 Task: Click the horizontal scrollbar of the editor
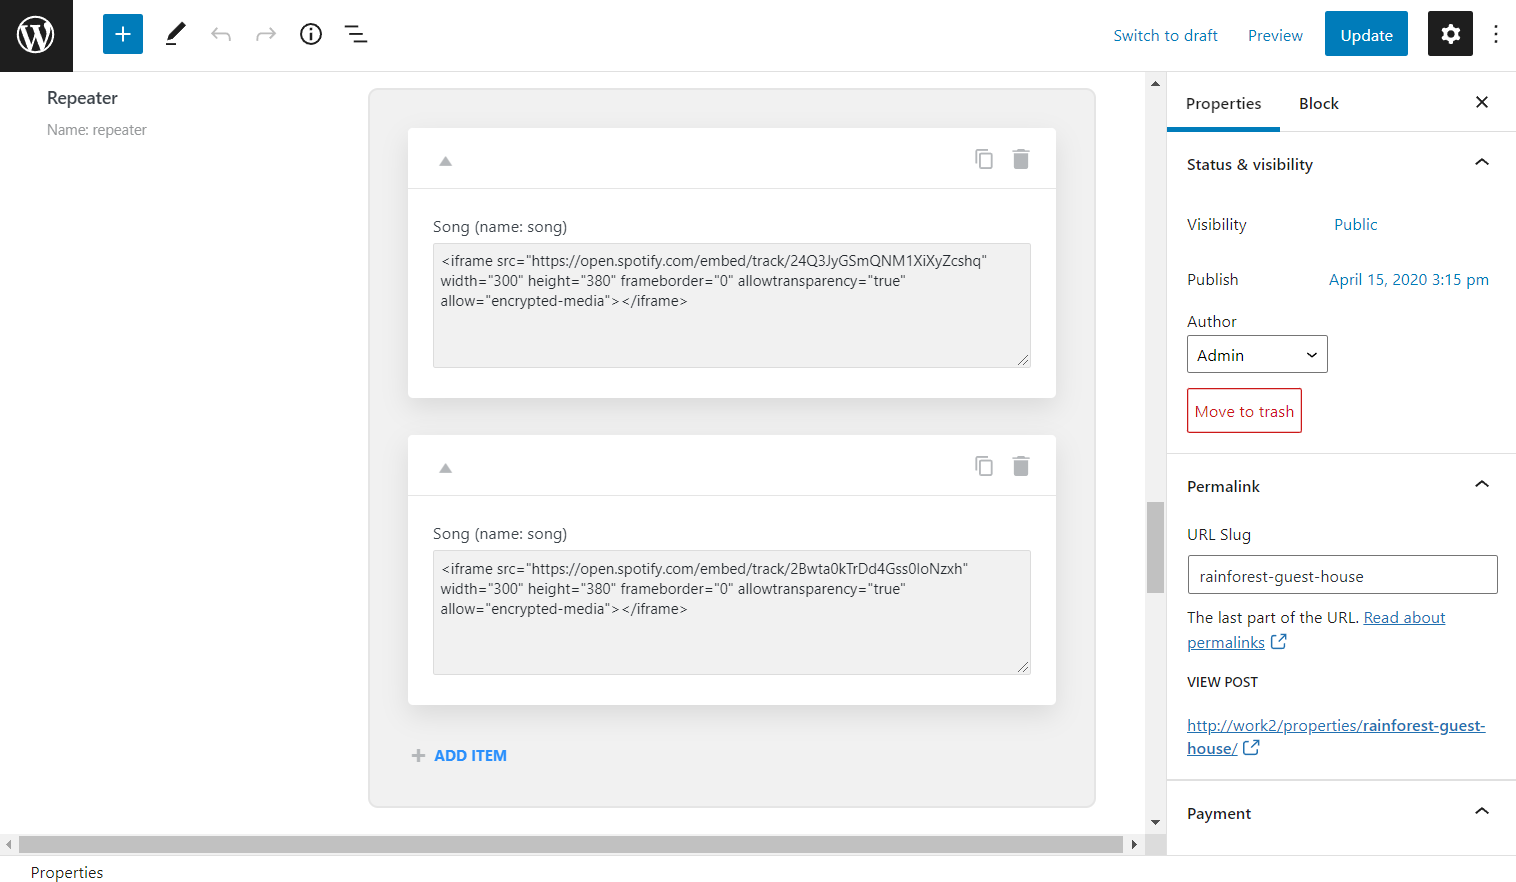(x=570, y=844)
